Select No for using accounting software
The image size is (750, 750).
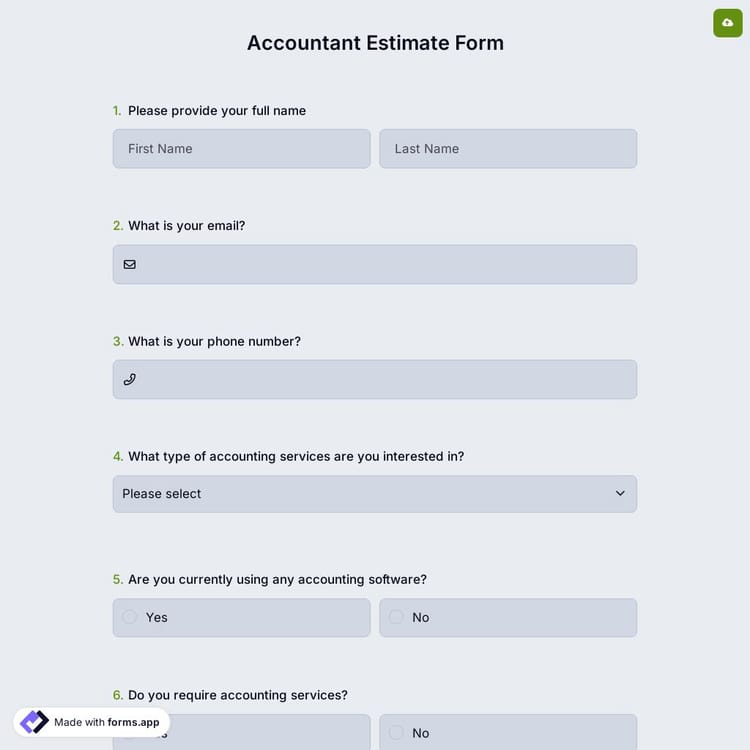(x=396, y=617)
